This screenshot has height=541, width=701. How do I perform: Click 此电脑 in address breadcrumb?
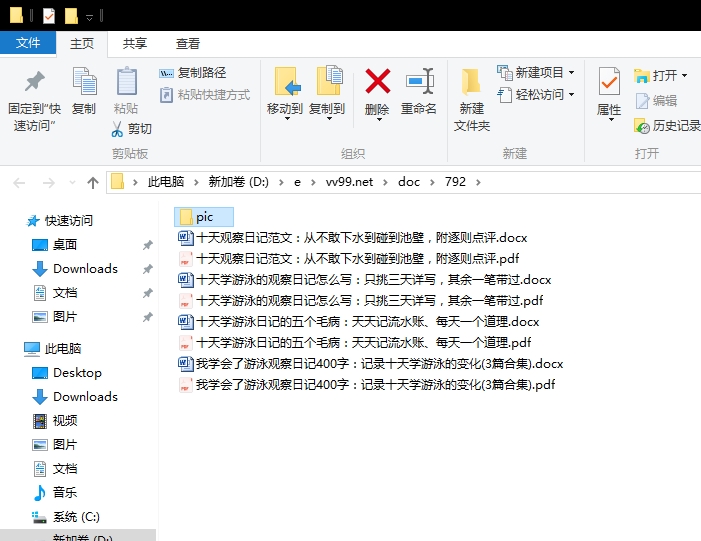click(166, 182)
